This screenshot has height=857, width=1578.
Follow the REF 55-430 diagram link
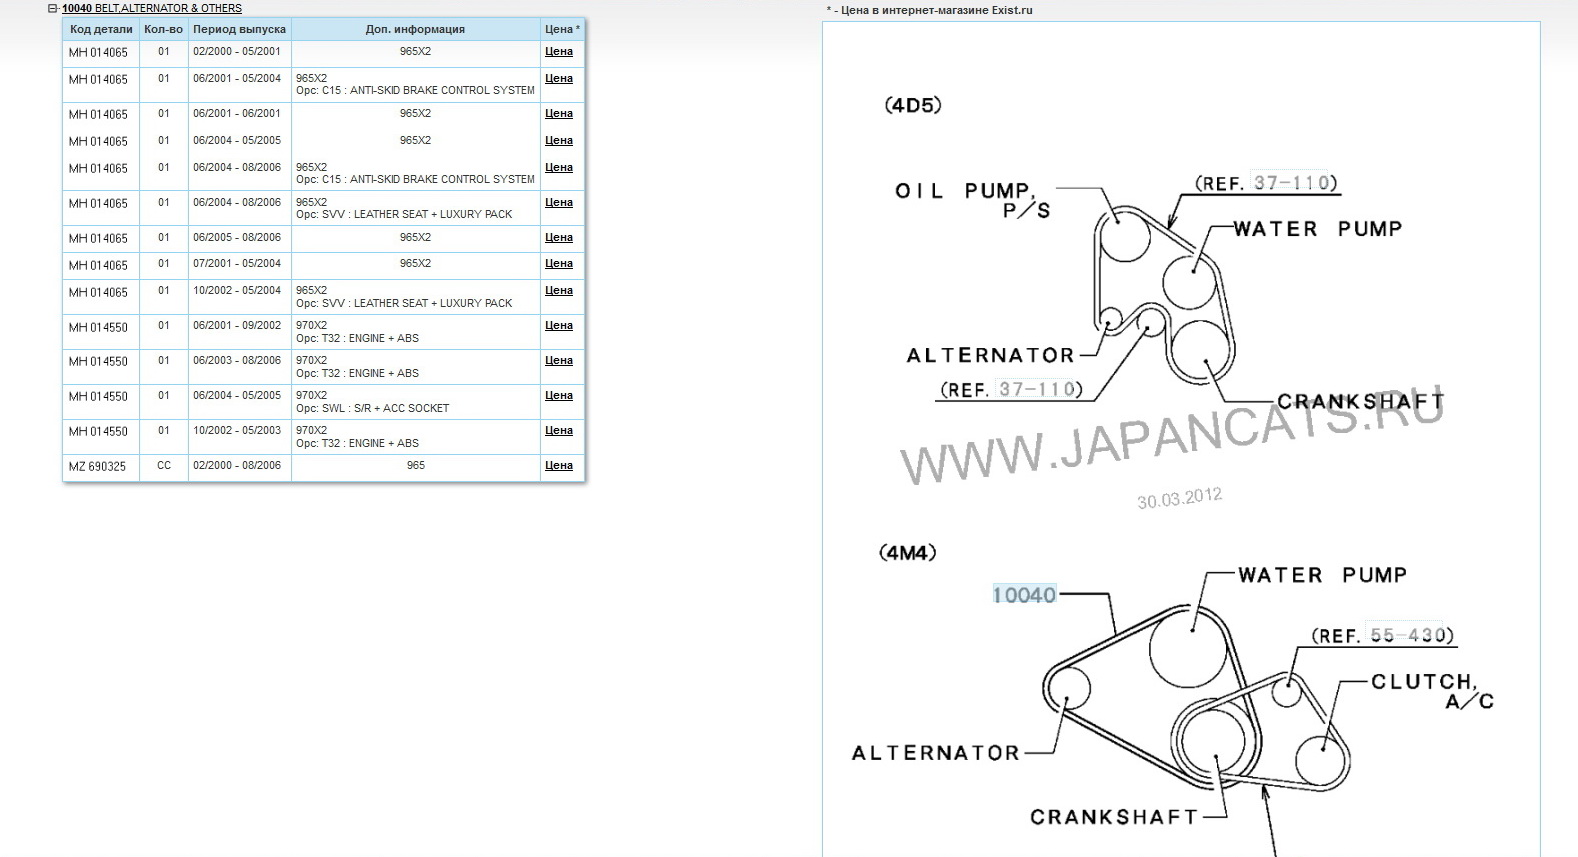click(1408, 635)
